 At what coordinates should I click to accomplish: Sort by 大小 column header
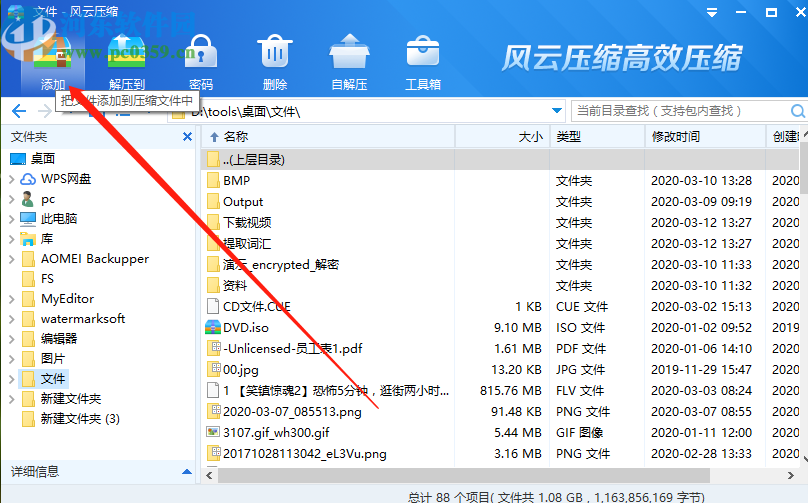coord(502,137)
